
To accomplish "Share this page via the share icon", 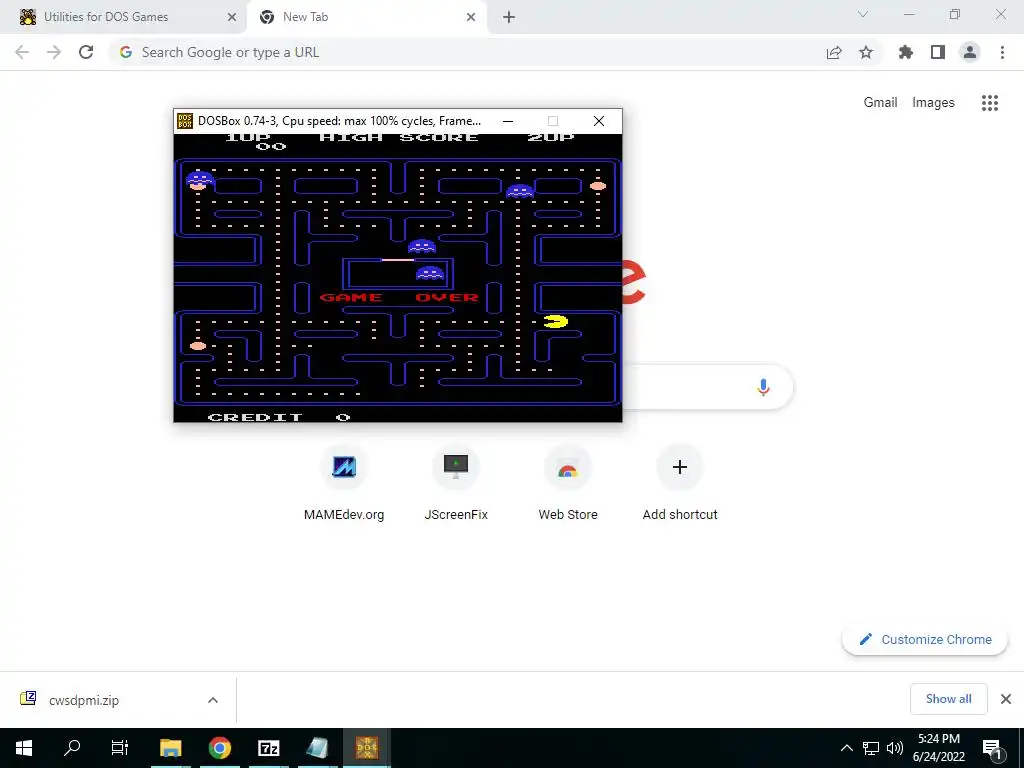I will tap(834, 52).
